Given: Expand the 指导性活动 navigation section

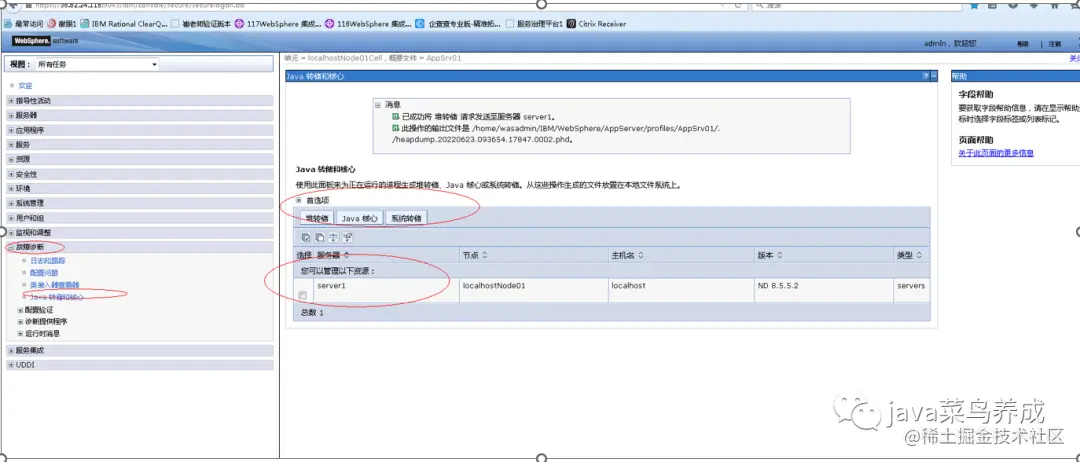Looking at the screenshot, I should tap(12, 101).
